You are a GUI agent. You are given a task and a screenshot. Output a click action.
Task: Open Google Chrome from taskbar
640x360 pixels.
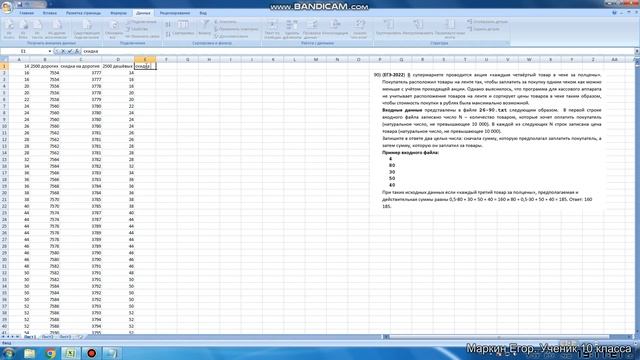click(x=51, y=353)
